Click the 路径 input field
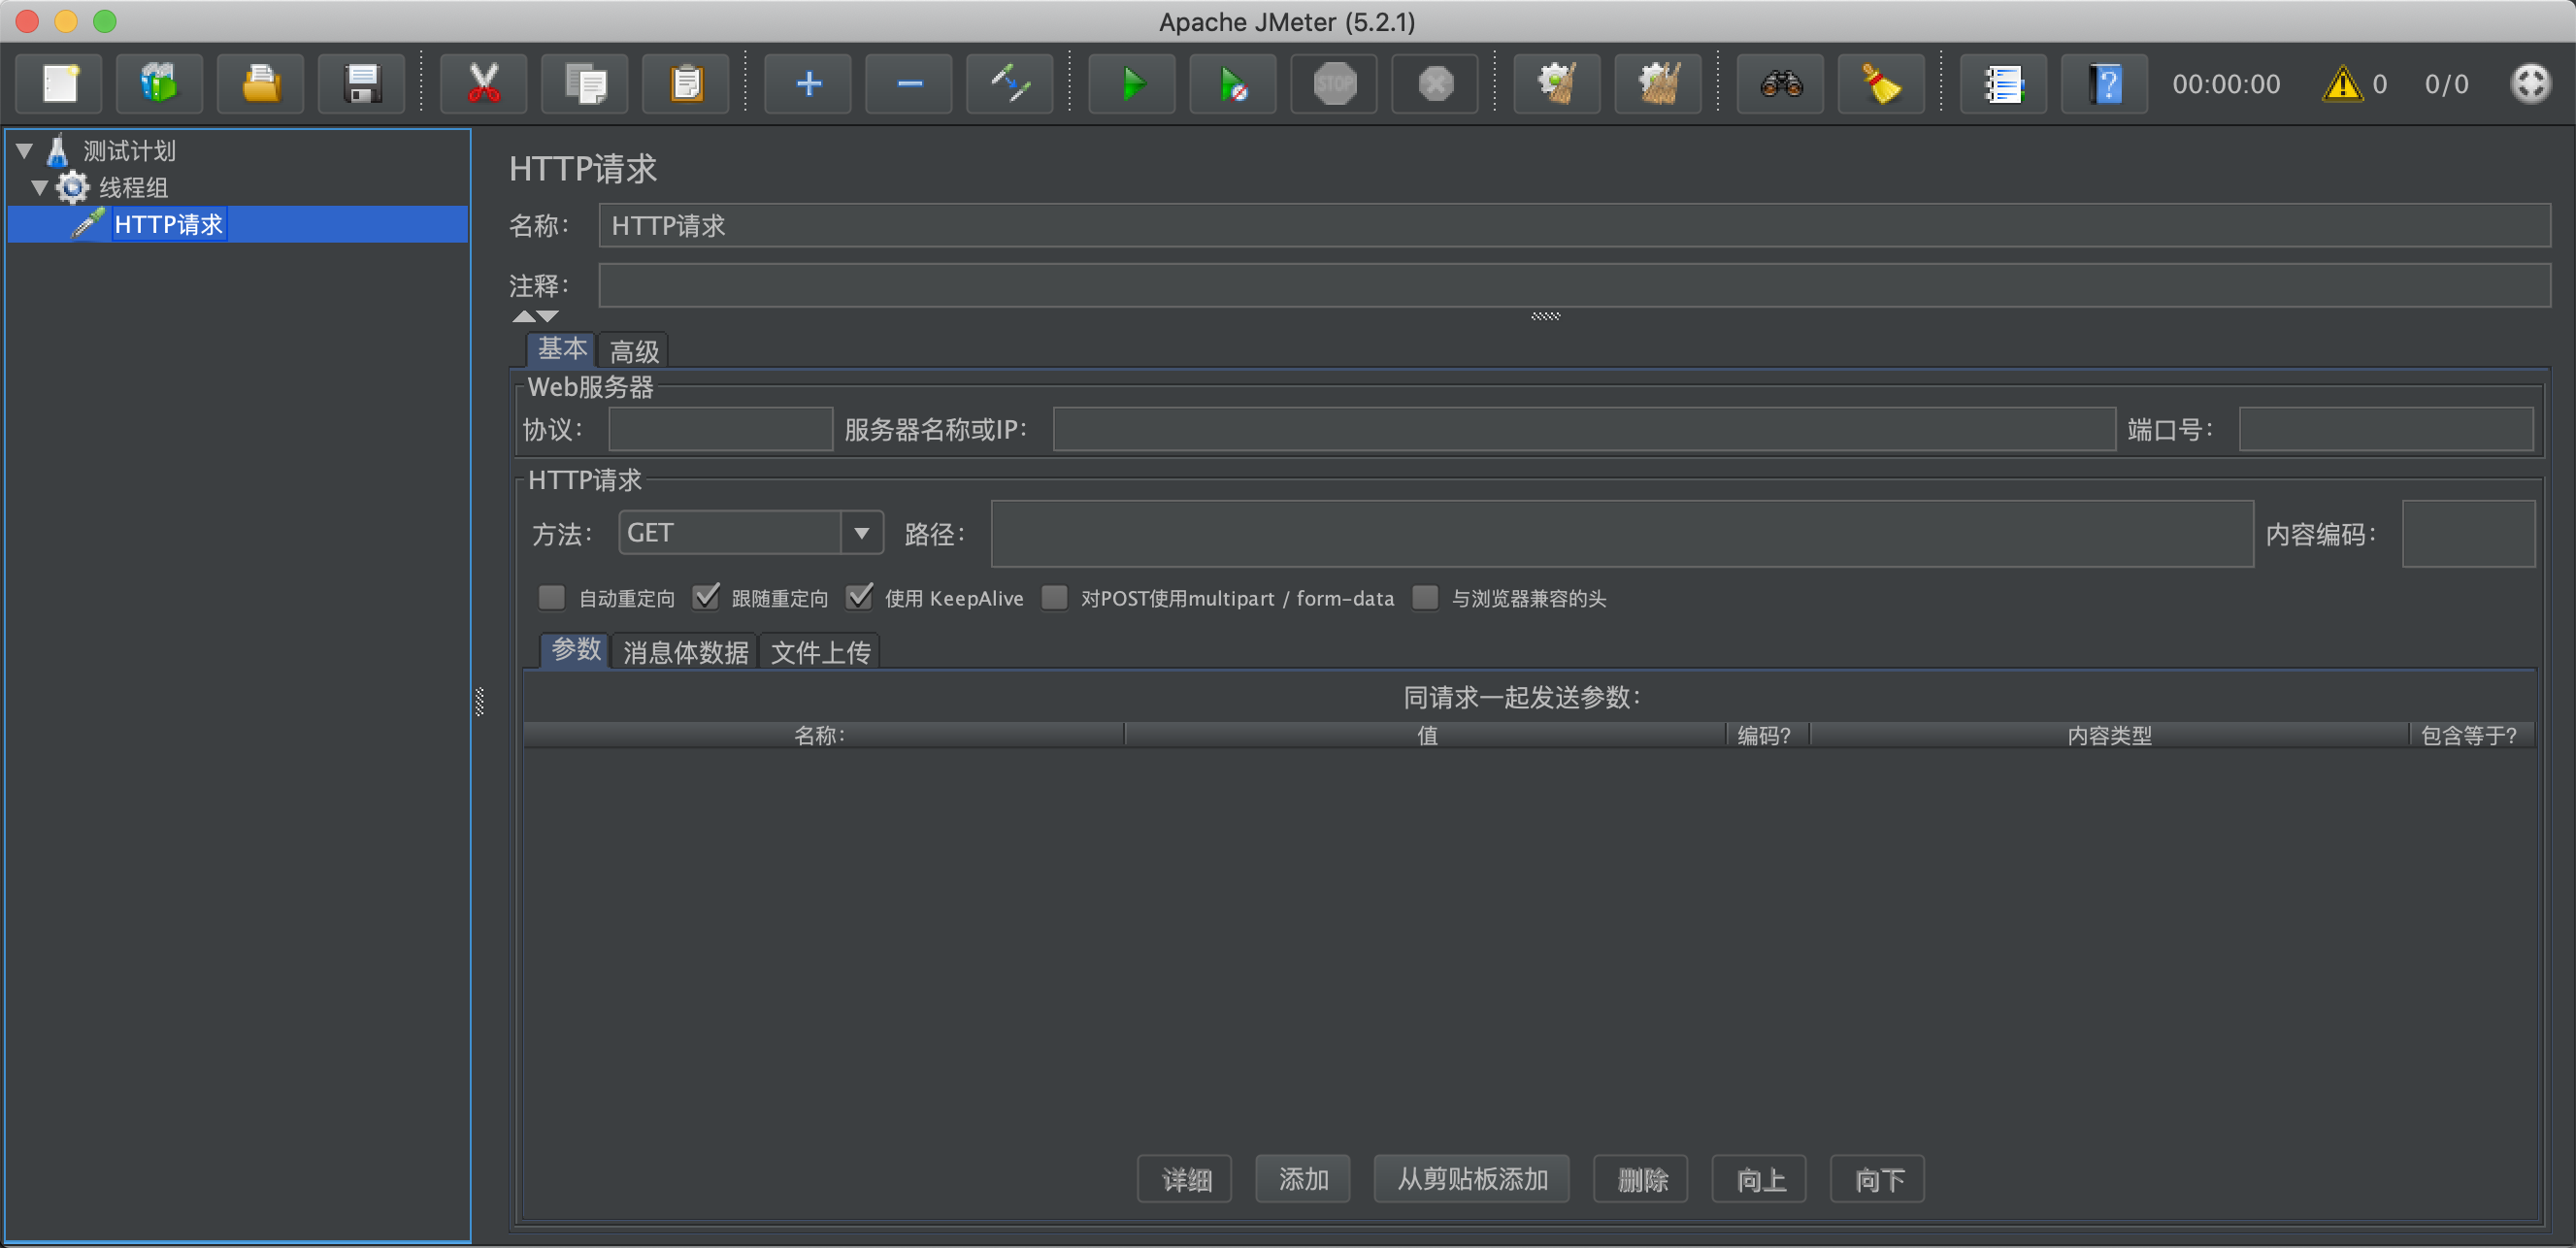 point(1622,534)
